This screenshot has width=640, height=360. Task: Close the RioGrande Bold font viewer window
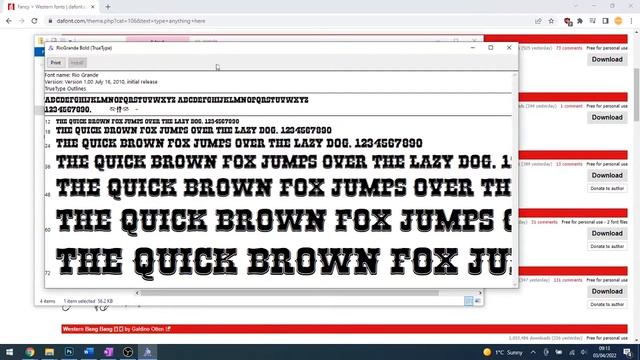click(x=509, y=48)
